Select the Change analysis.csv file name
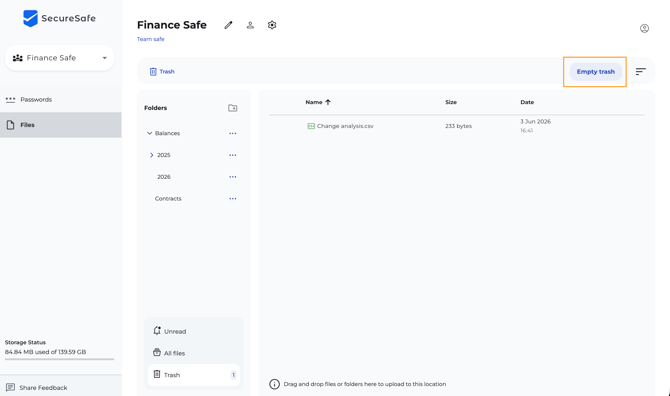 [x=345, y=126]
